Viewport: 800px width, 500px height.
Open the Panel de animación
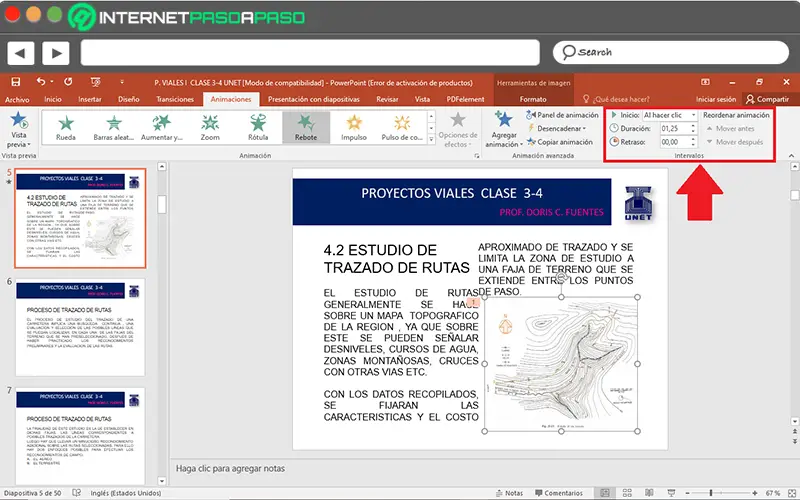pos(562,115)
